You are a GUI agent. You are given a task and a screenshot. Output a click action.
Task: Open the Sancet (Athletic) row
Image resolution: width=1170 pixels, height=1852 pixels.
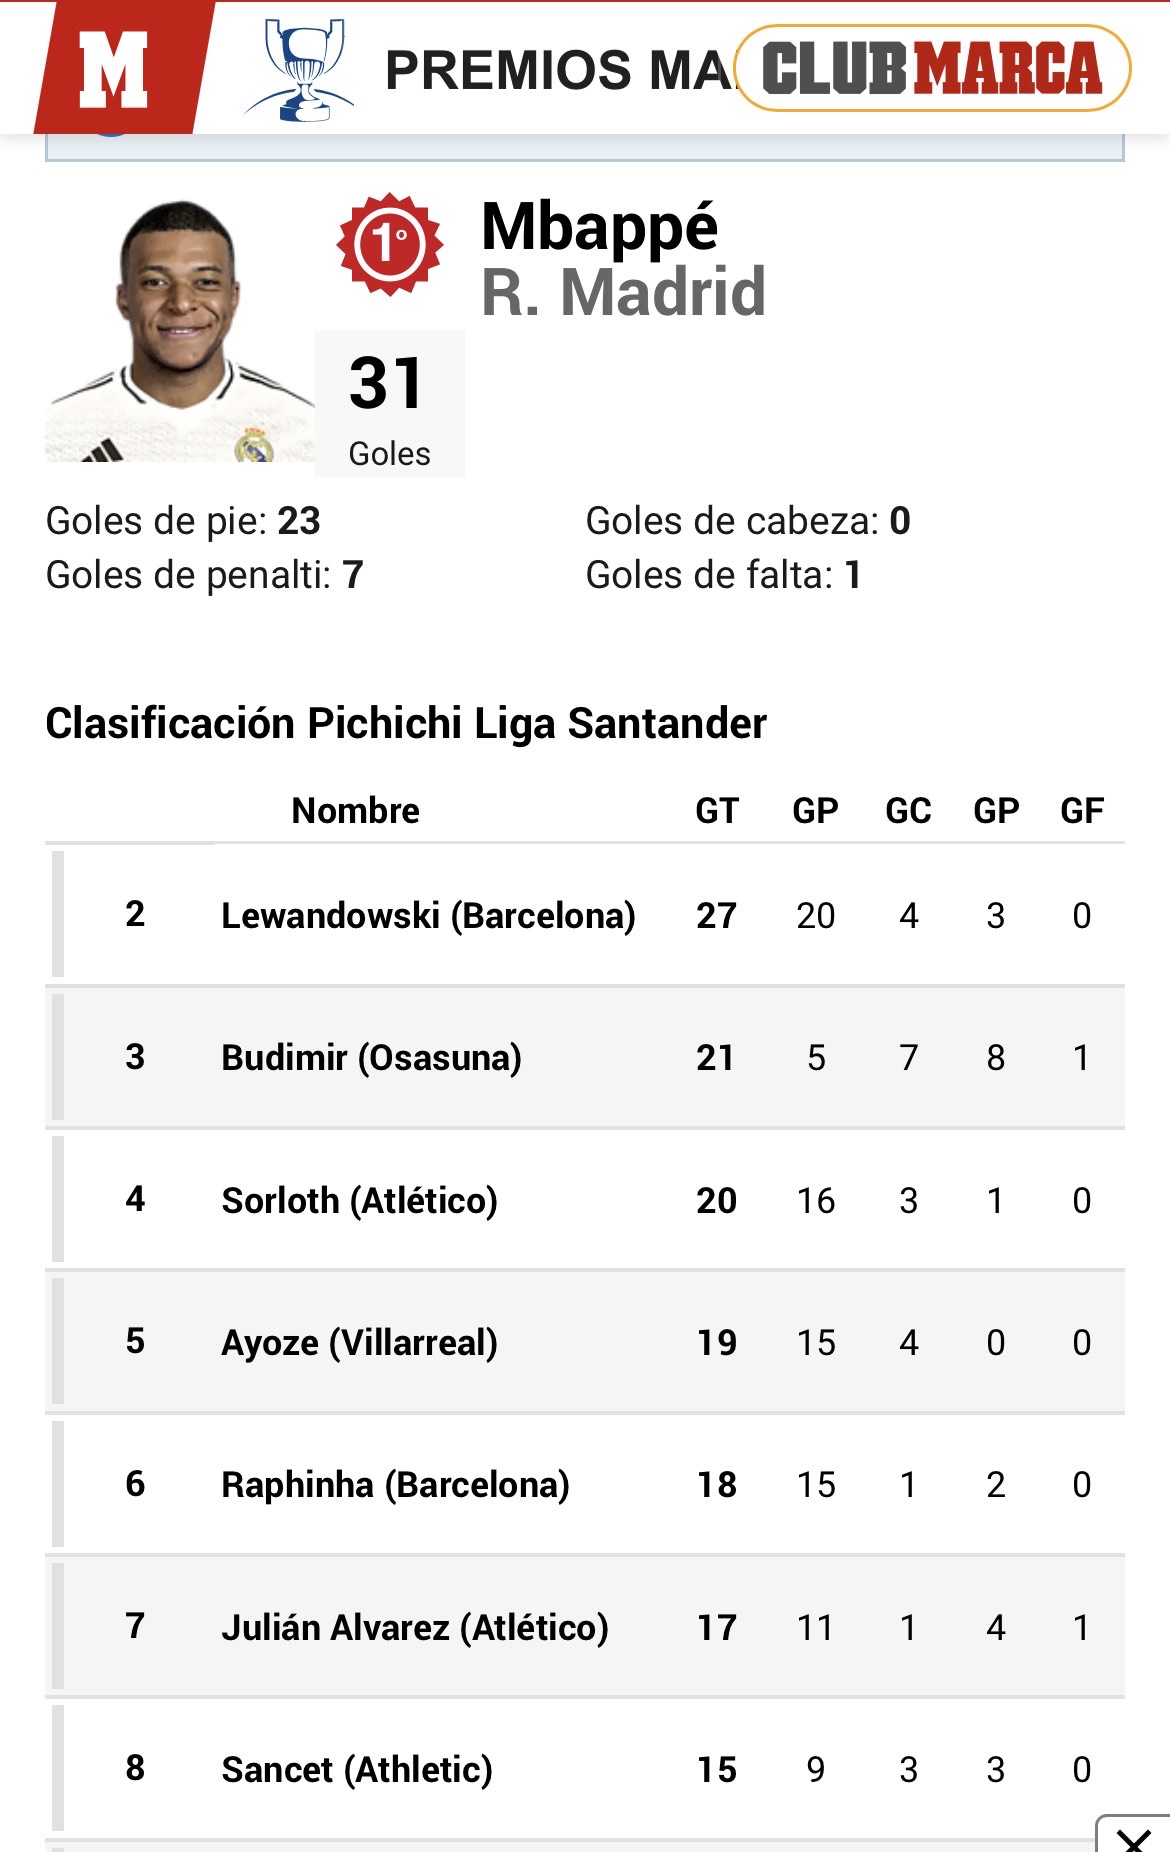click(x=357, y=1769)
